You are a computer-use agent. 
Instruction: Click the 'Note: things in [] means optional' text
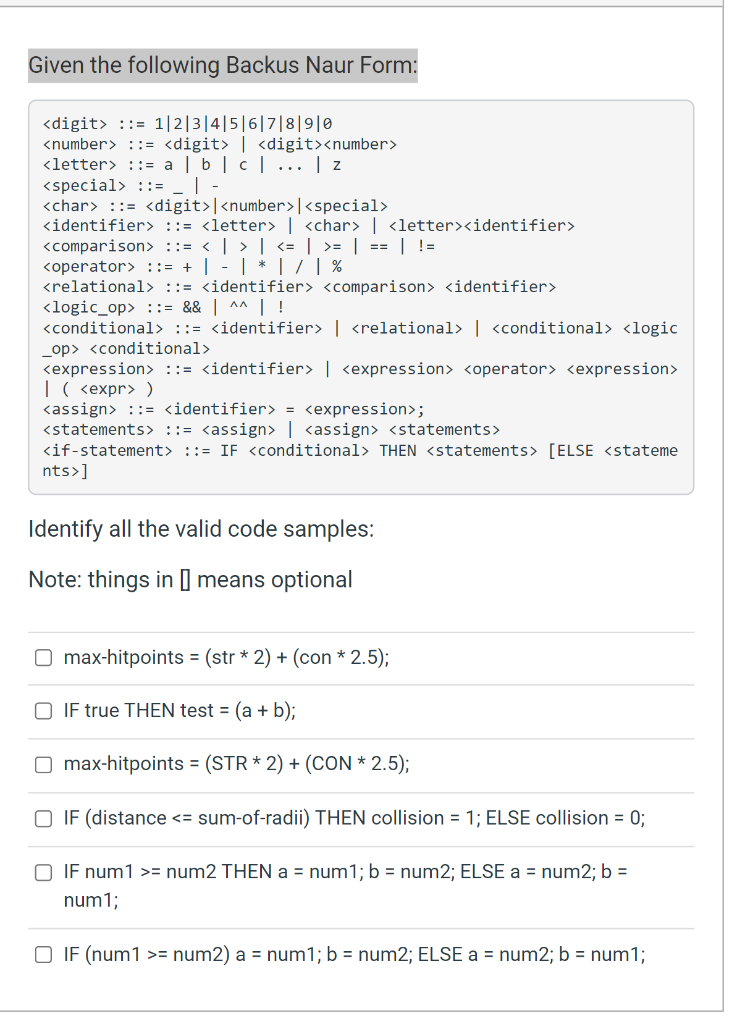(190, 580)
